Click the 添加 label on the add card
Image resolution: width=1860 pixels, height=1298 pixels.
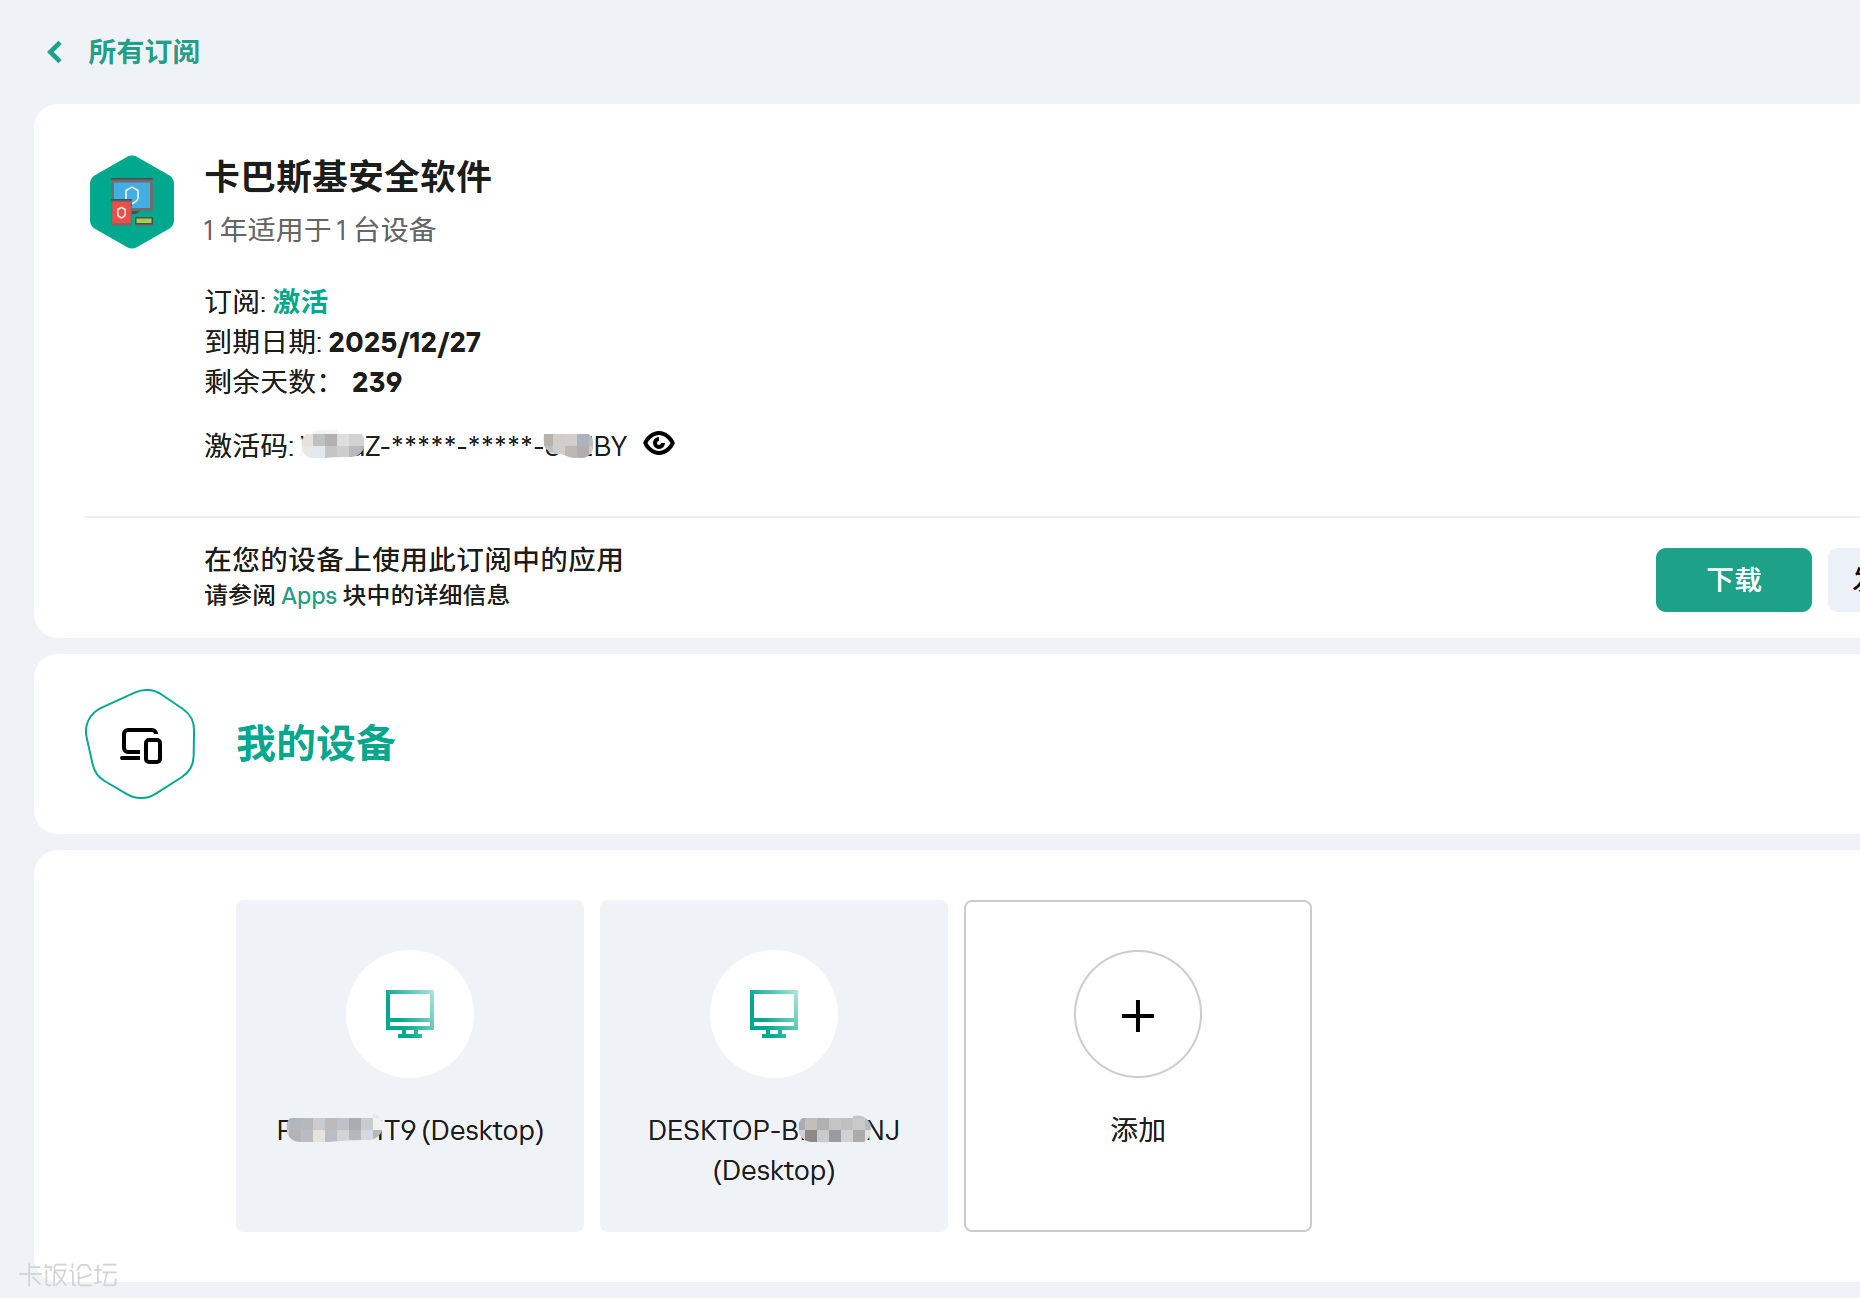(x=1138, y=1130)
